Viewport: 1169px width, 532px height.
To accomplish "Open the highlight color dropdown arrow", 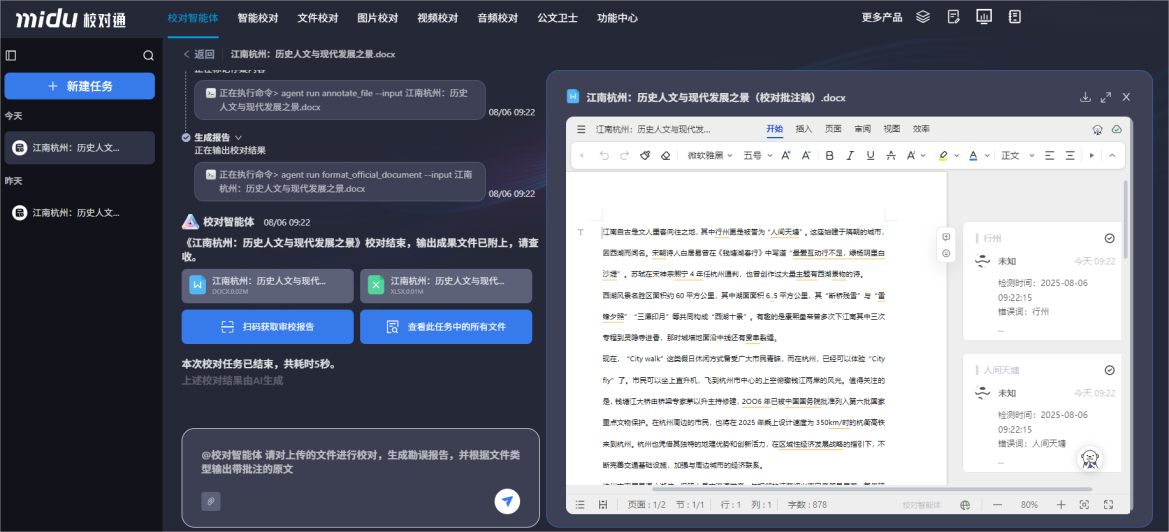I will (958, 156).
